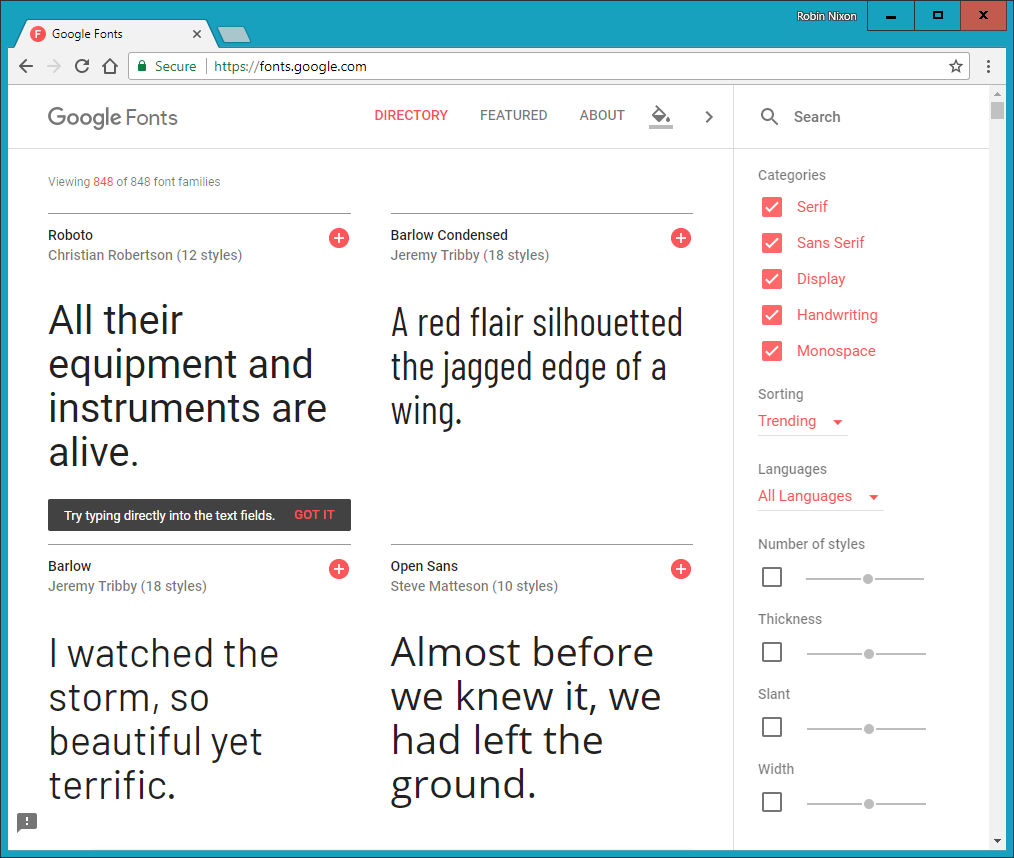This screenshot has width=1014, height=858.
Task: Enable the Slant filter checkbox
Action: coord(771,727)
